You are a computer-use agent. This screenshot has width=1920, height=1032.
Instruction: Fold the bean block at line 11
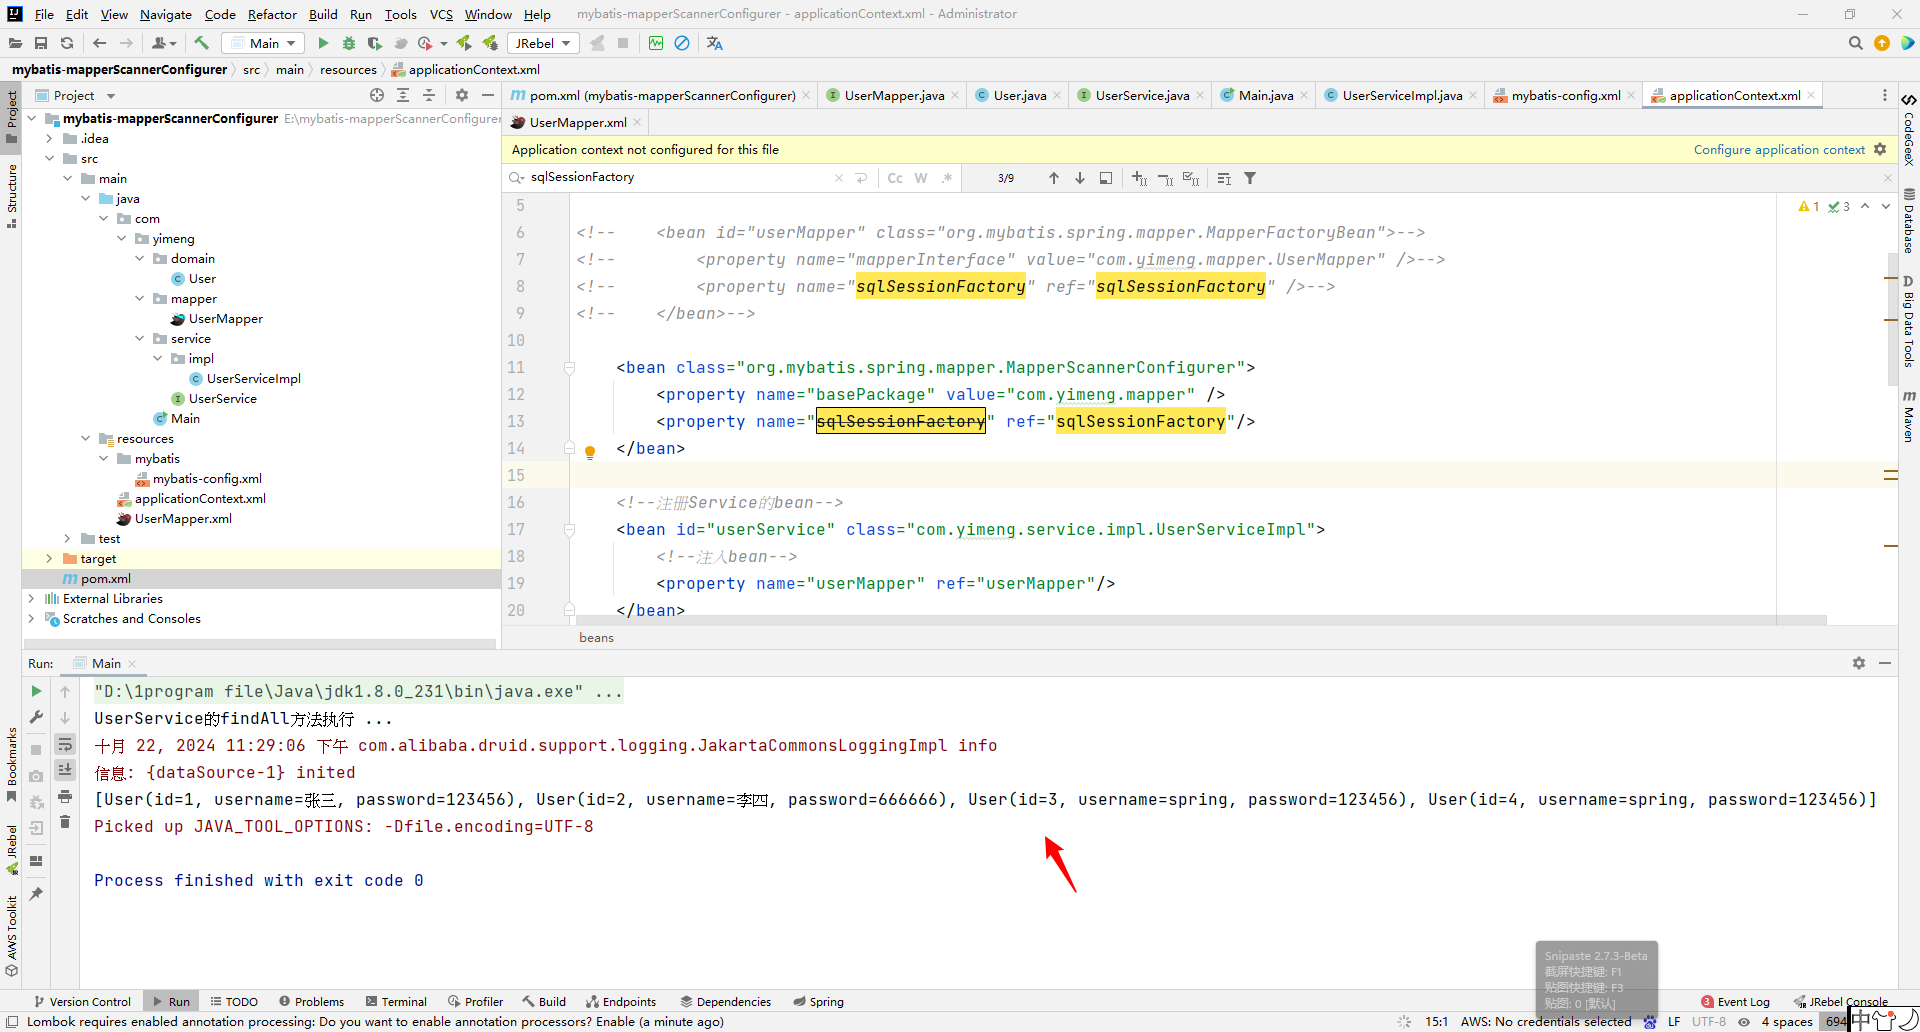[x=569, y=368]
